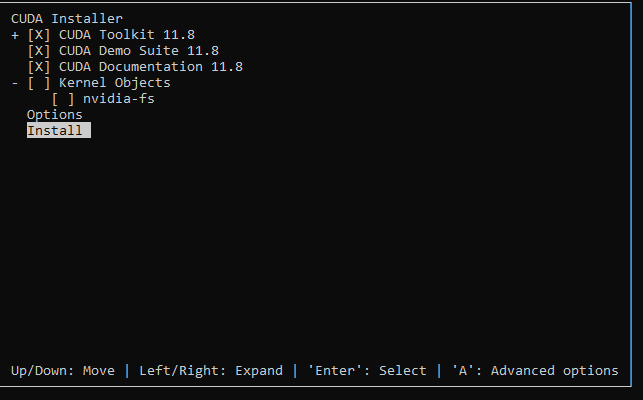
Task: Uncheck the CUDA Demo Suite 11.8 checkbox
Action: (x=39, y=51)
